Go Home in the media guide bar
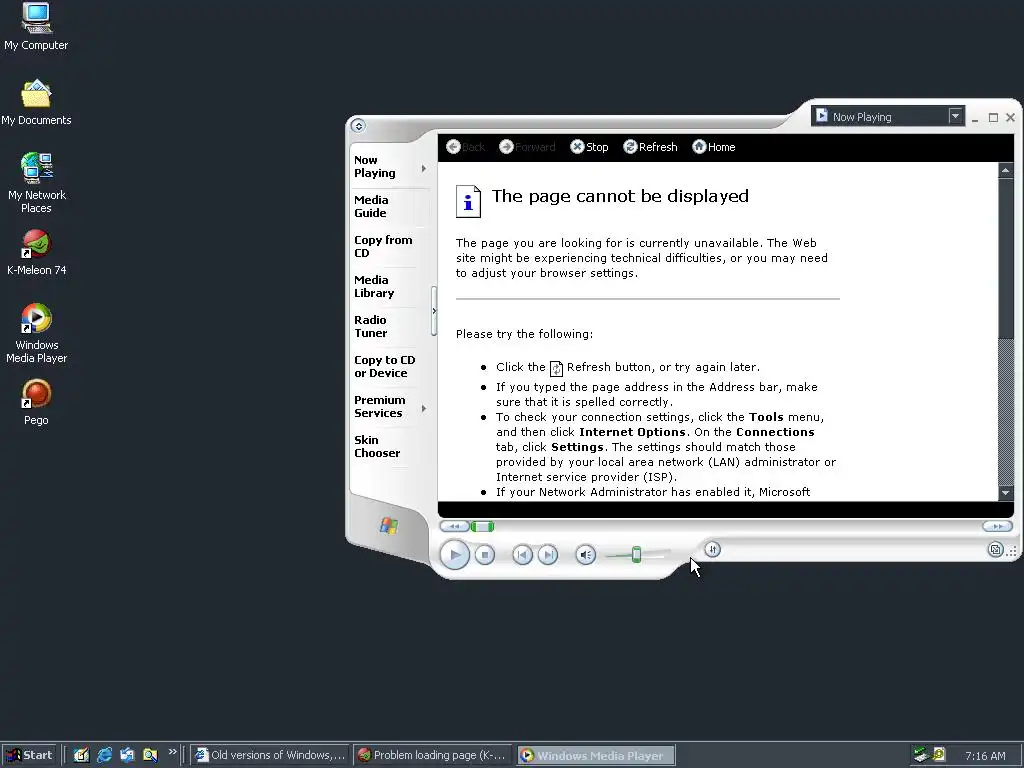 (x=714, y=147)
